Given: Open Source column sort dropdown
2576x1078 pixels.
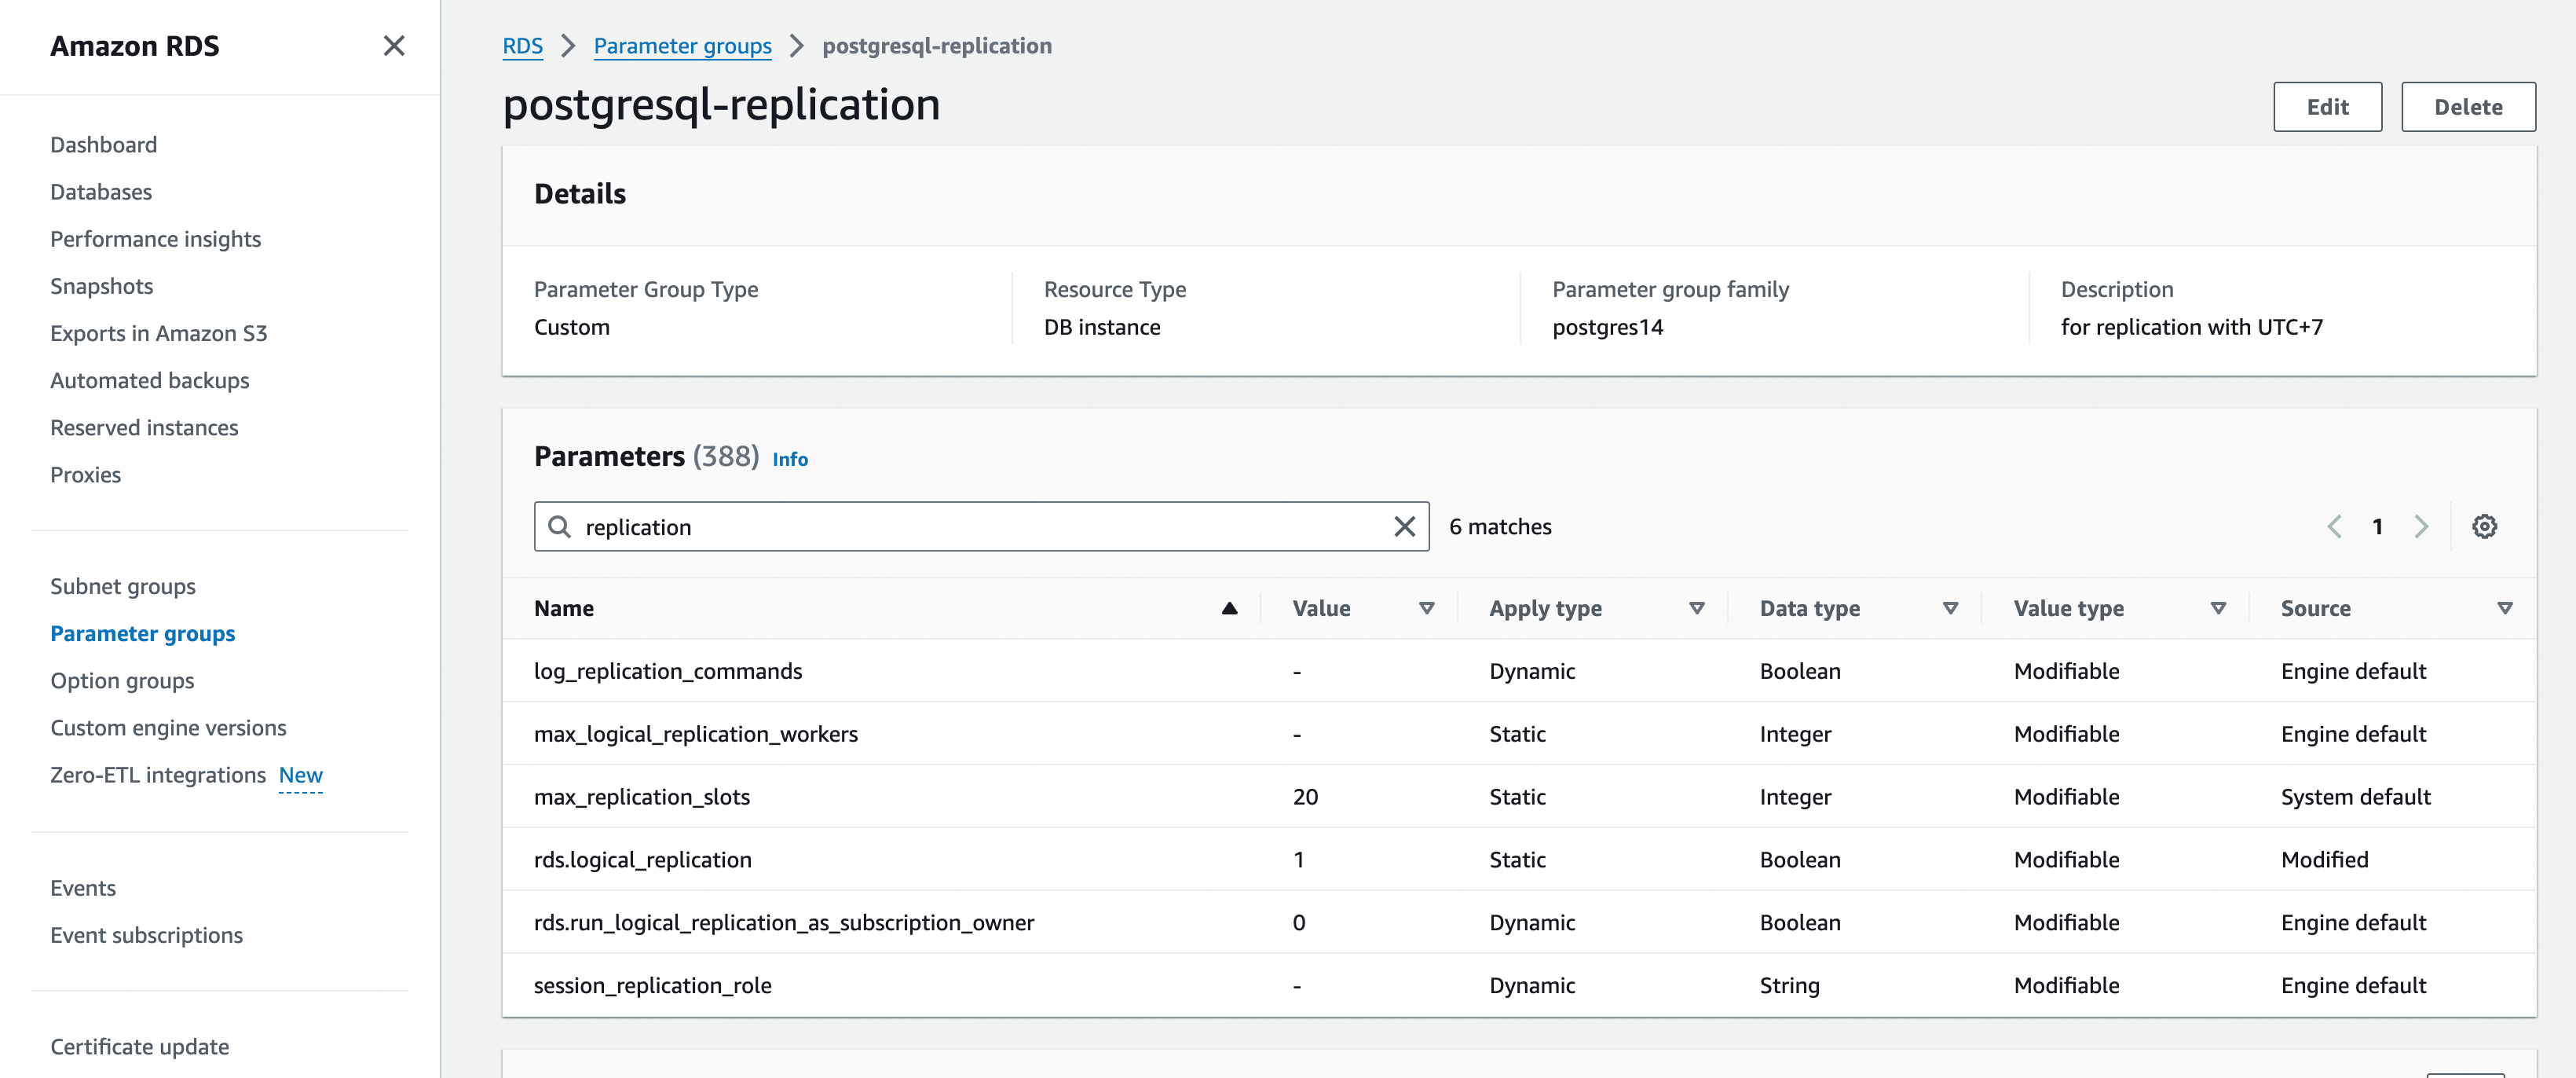Looking at the screenshot, I should click(2505, 608).
